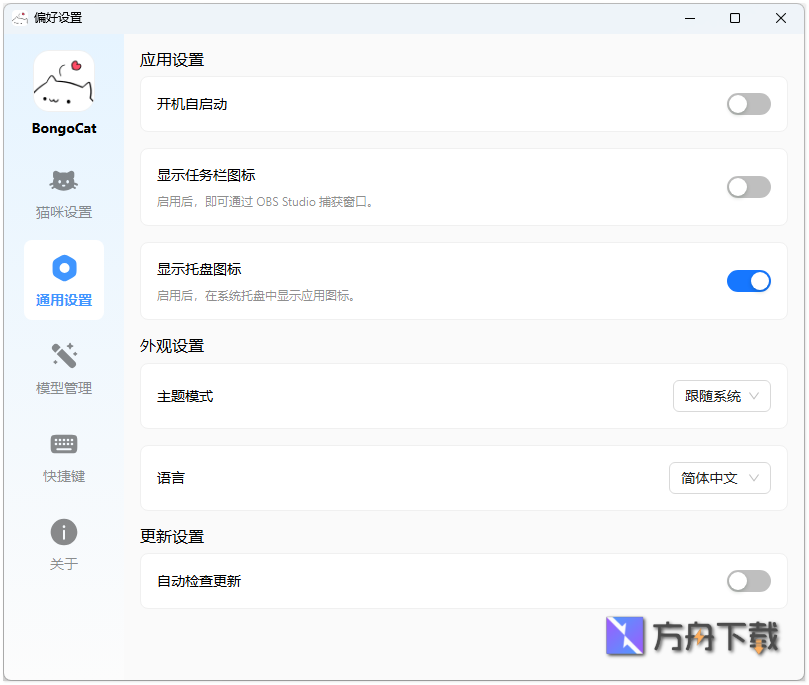
Task: Click the app icon in the title bar
Action: (x=19, y=17)
